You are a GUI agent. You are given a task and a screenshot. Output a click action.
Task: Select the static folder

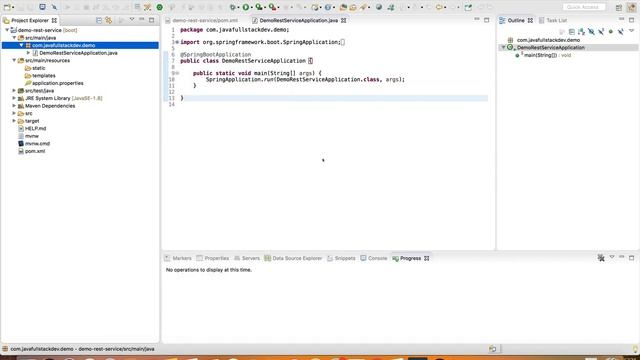38,68
